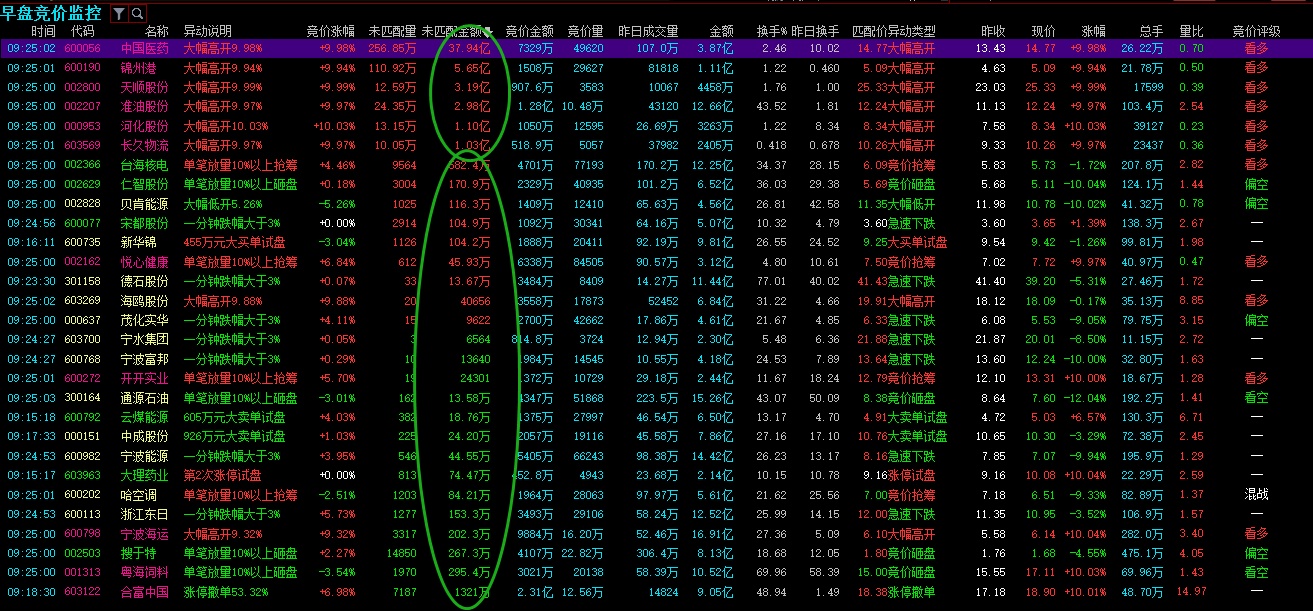The width and height of the screenshot is (1313, 611).
Task: Sort by the 匹配价异动类型 column header
Action: coord(893,32)
